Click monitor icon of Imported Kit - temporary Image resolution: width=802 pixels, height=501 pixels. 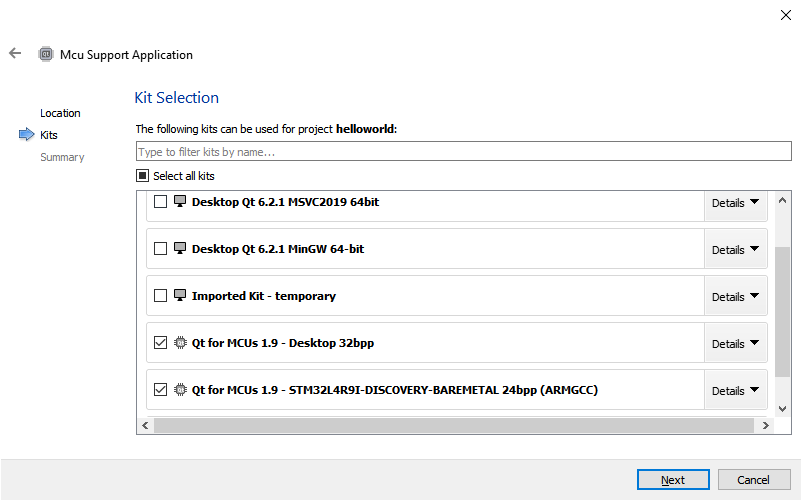coord(180,296)
